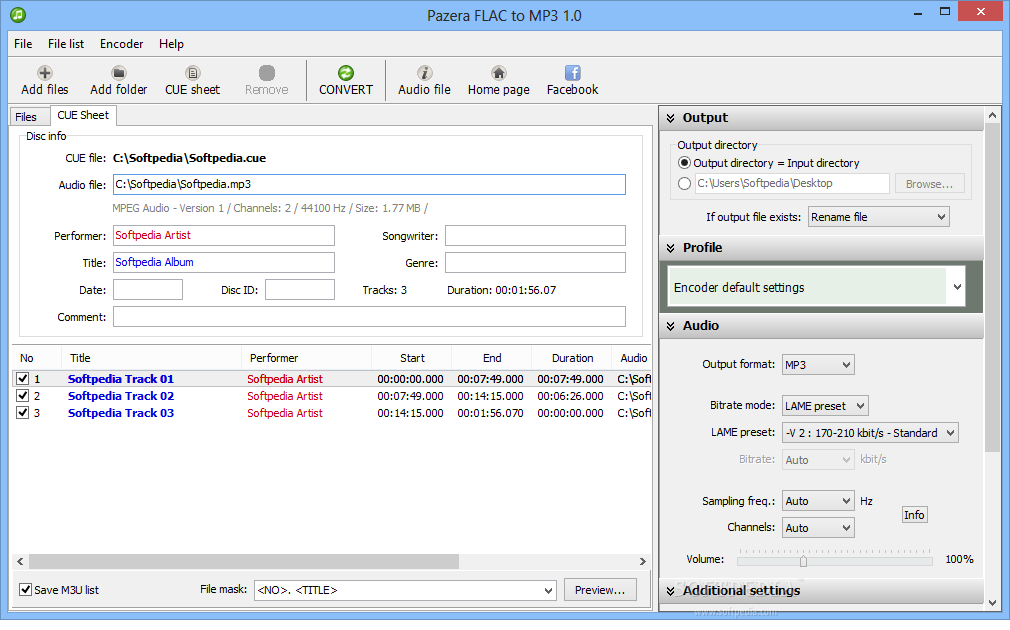Click the Add folder toolbar icon
This screenshot has width=1010, height=630.
119,73
